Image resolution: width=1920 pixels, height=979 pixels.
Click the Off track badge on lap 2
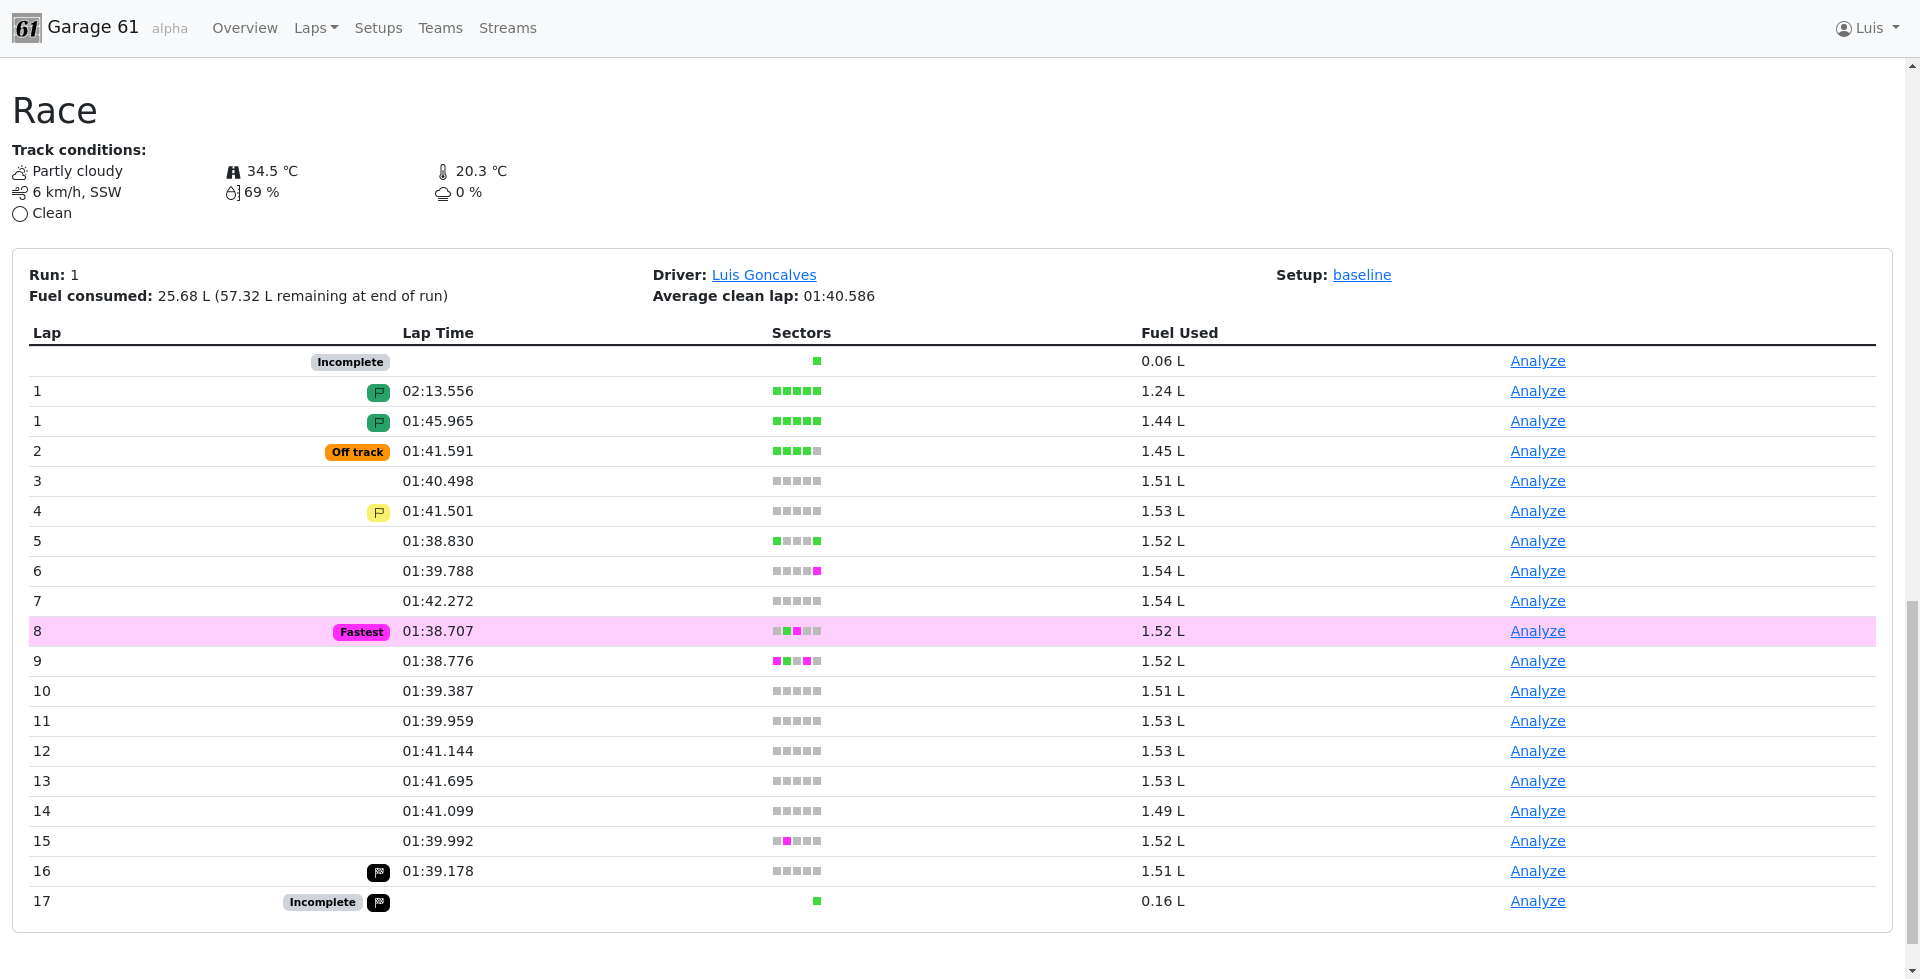pos(357,452)
